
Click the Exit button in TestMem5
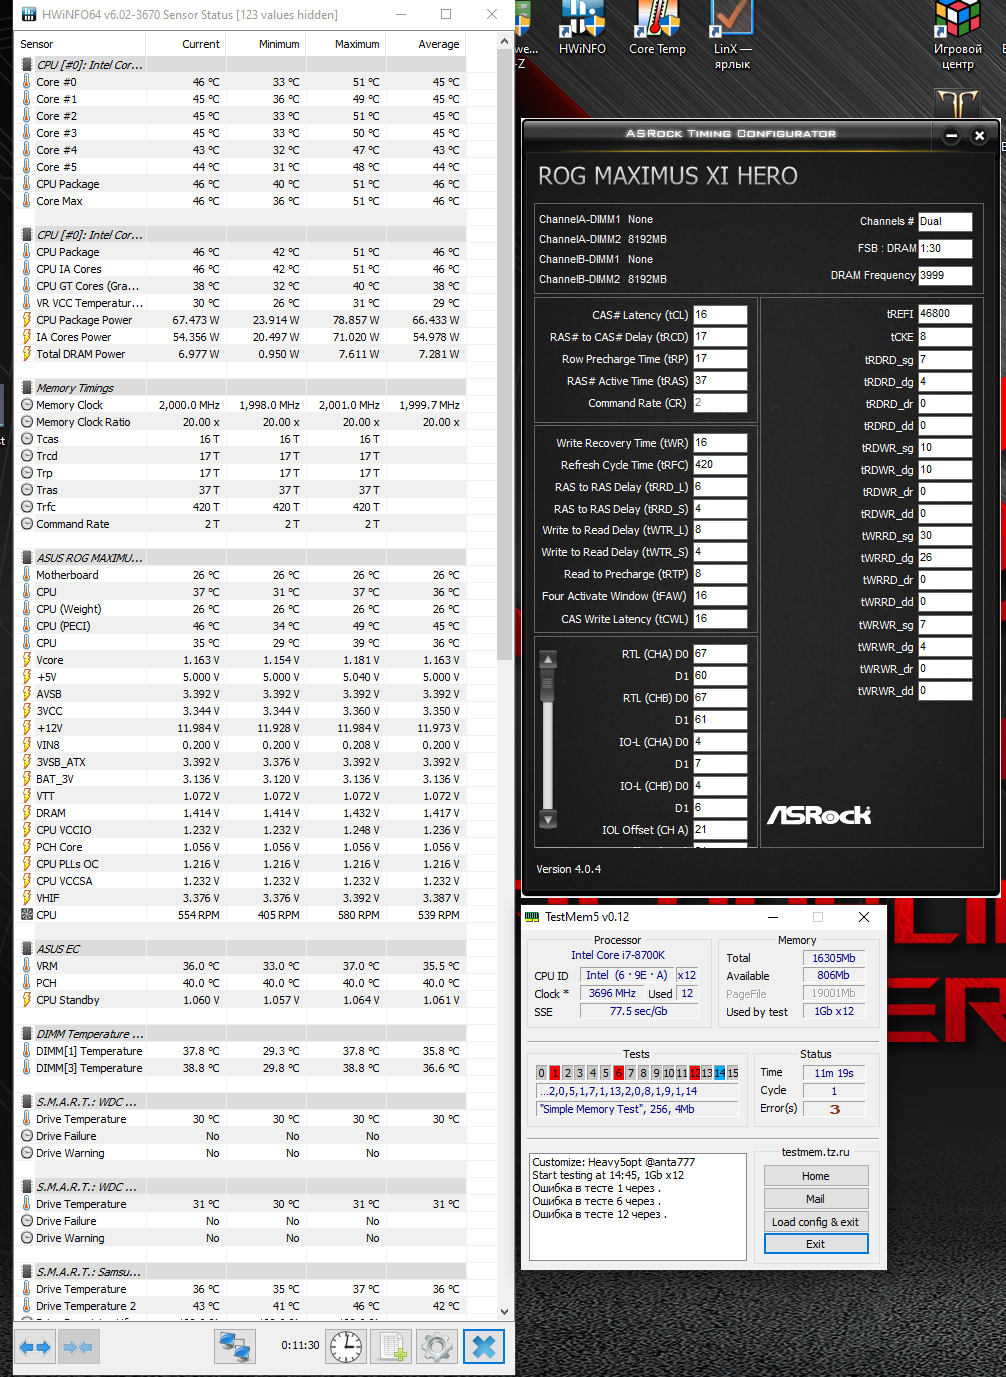click(x=816, y=1244)
